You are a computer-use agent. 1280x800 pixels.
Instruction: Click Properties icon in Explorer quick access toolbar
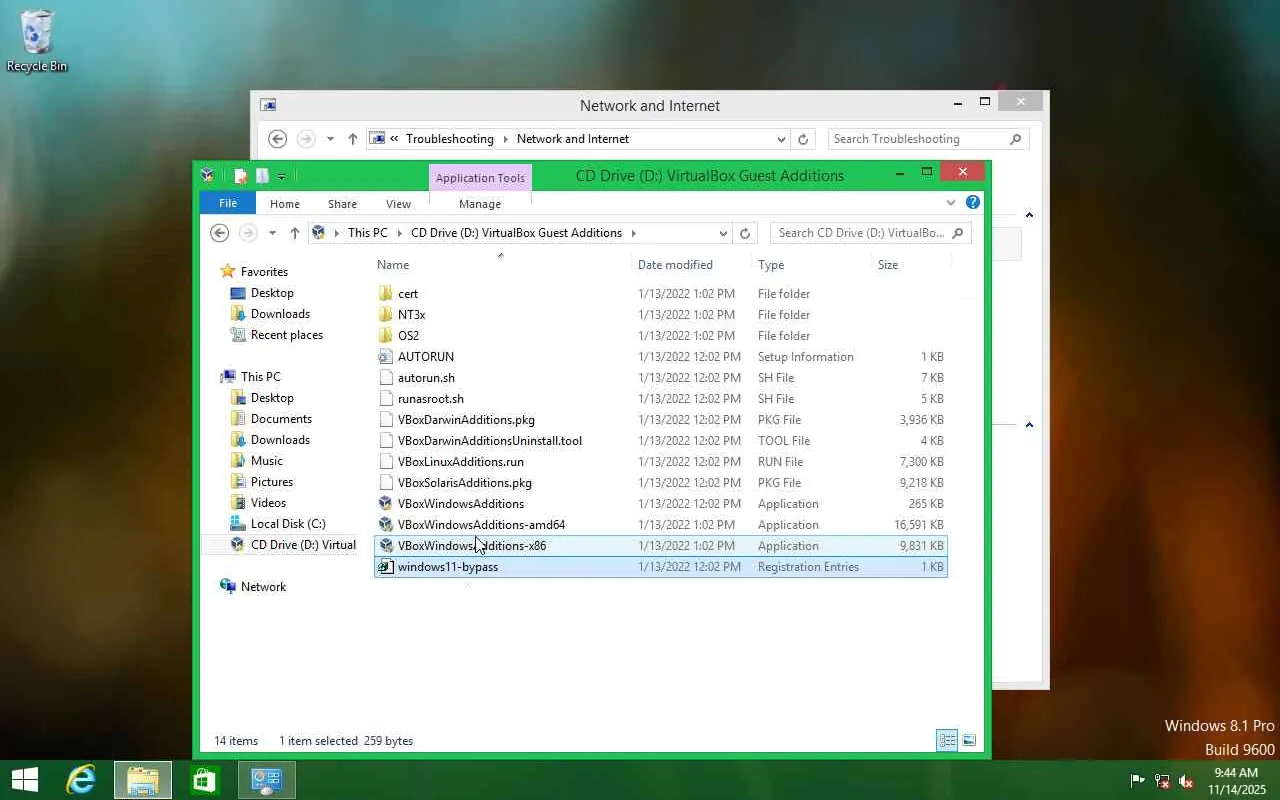point(240,176)
